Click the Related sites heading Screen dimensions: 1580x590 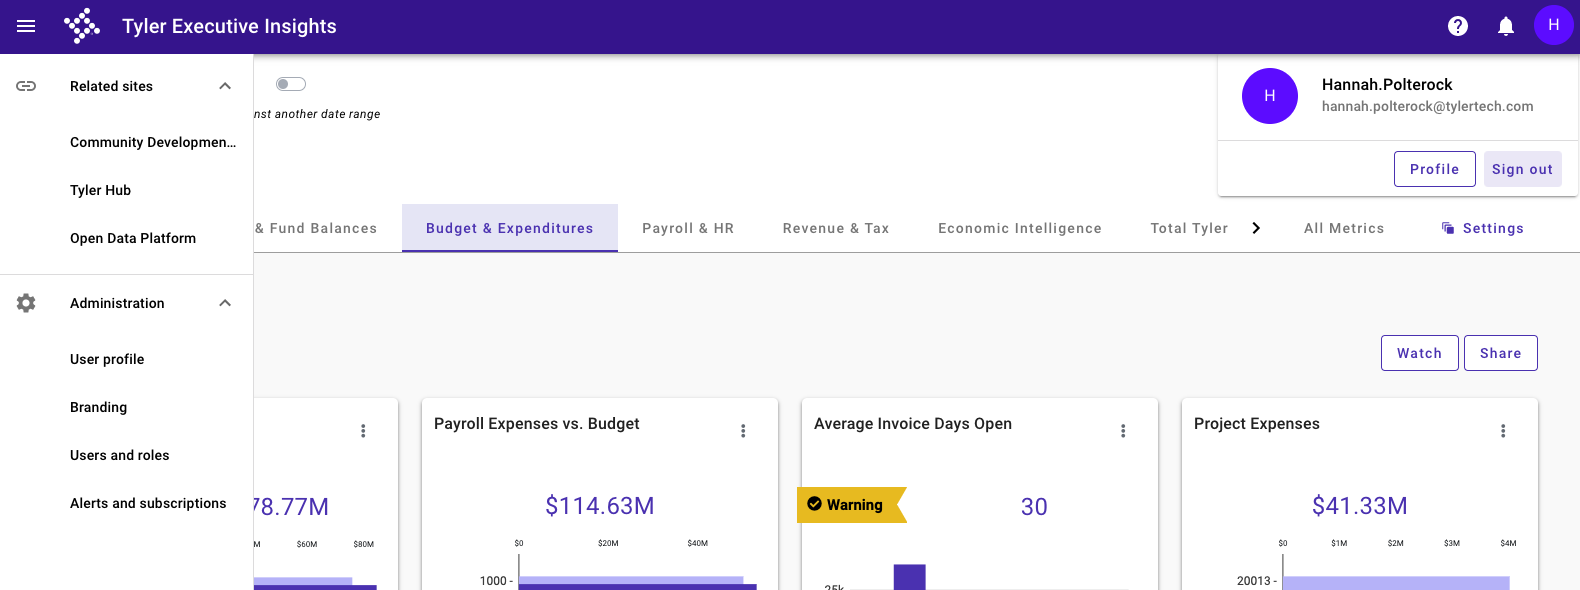point(111,86)
